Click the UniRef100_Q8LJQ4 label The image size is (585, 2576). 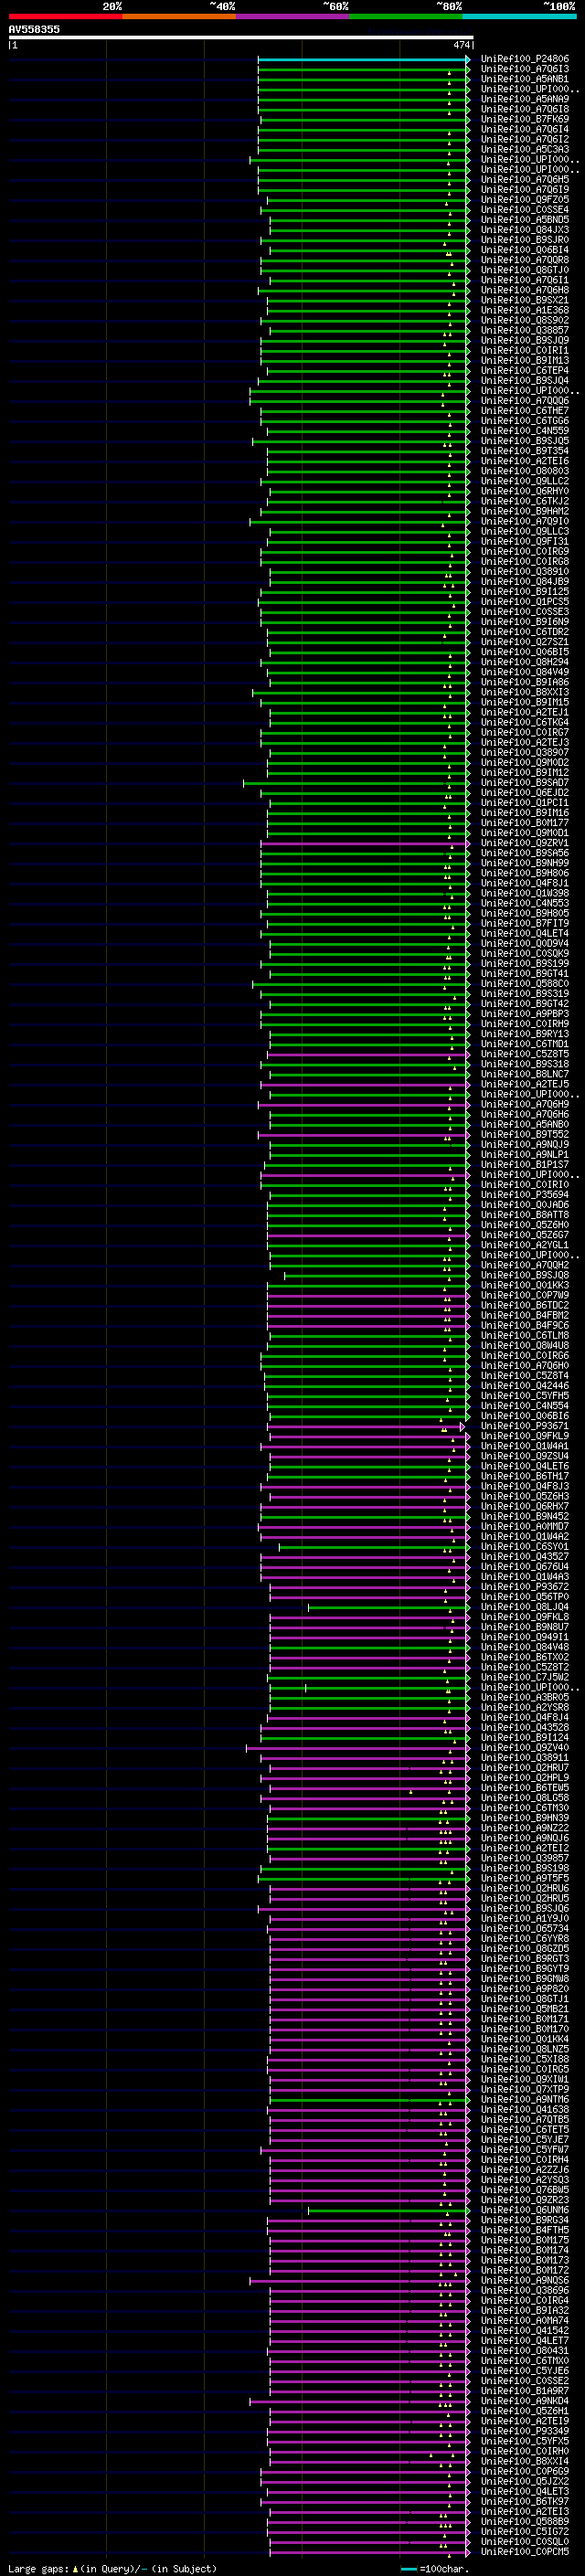click(525, 1607)
